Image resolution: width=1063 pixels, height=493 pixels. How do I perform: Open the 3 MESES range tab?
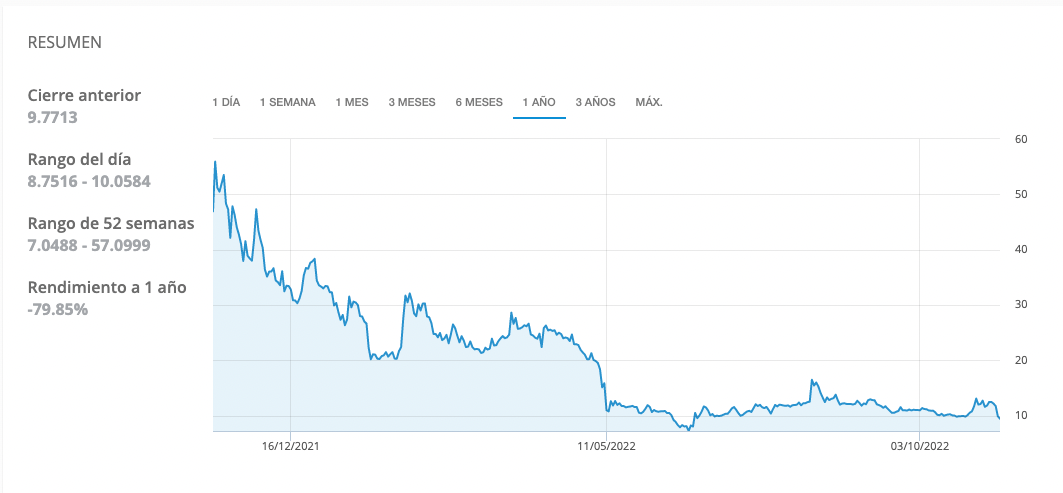412,102
